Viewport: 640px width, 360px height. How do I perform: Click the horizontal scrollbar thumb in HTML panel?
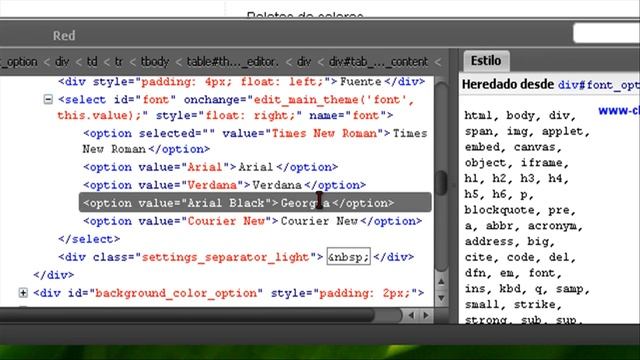pos(187,315)
